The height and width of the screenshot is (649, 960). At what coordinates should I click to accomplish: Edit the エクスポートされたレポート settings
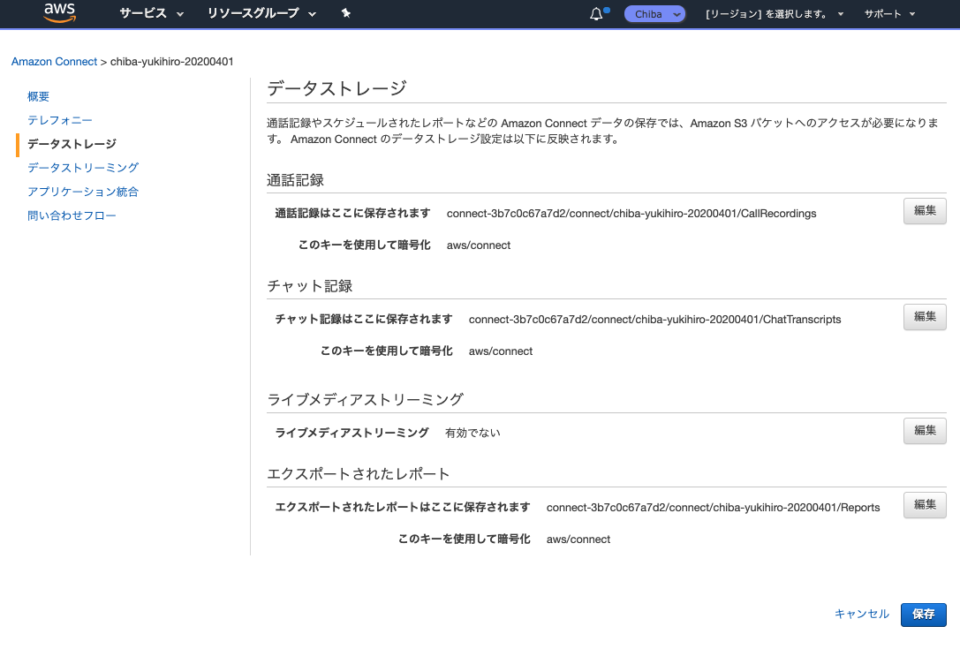[924, 505]
